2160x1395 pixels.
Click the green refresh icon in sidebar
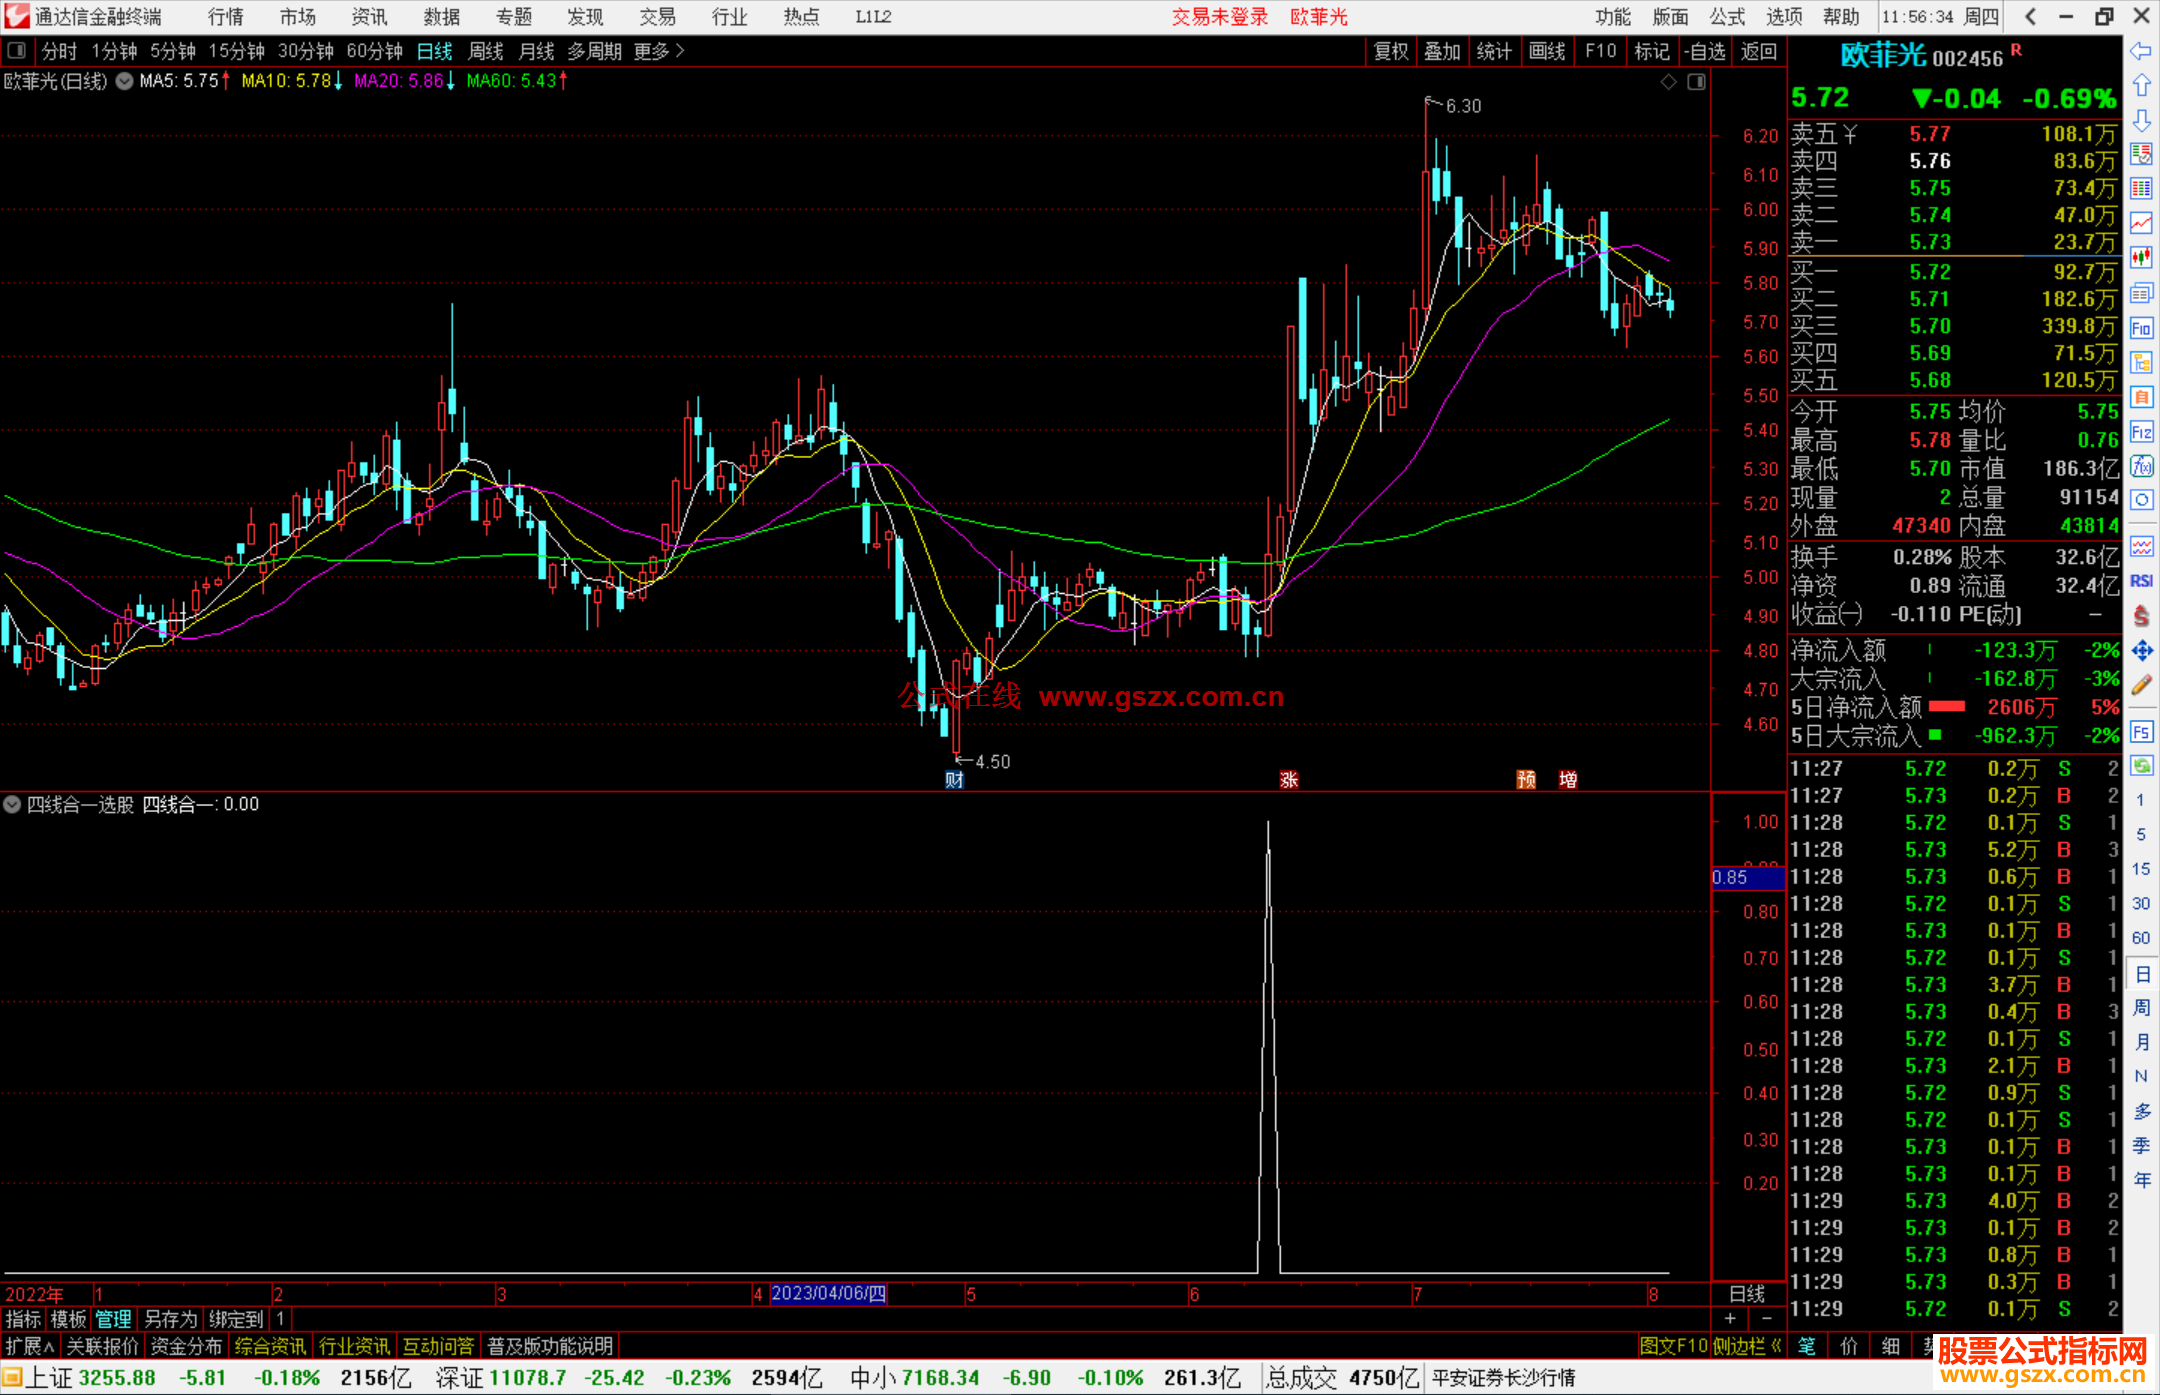2141,766
